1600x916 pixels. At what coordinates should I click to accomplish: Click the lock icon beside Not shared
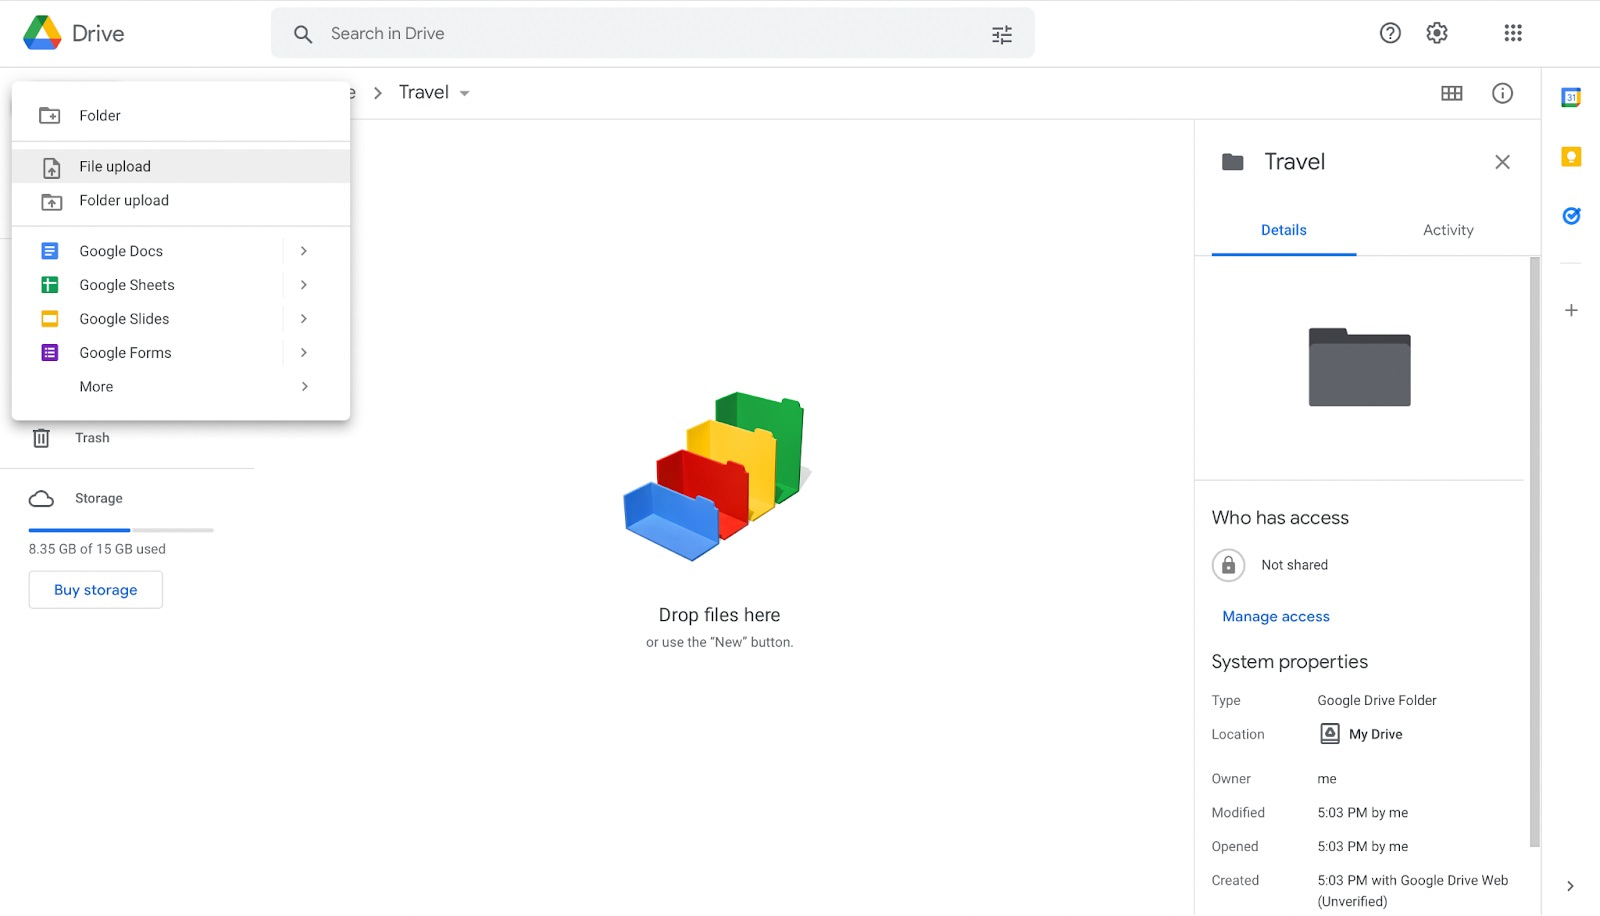(1228, 565)
